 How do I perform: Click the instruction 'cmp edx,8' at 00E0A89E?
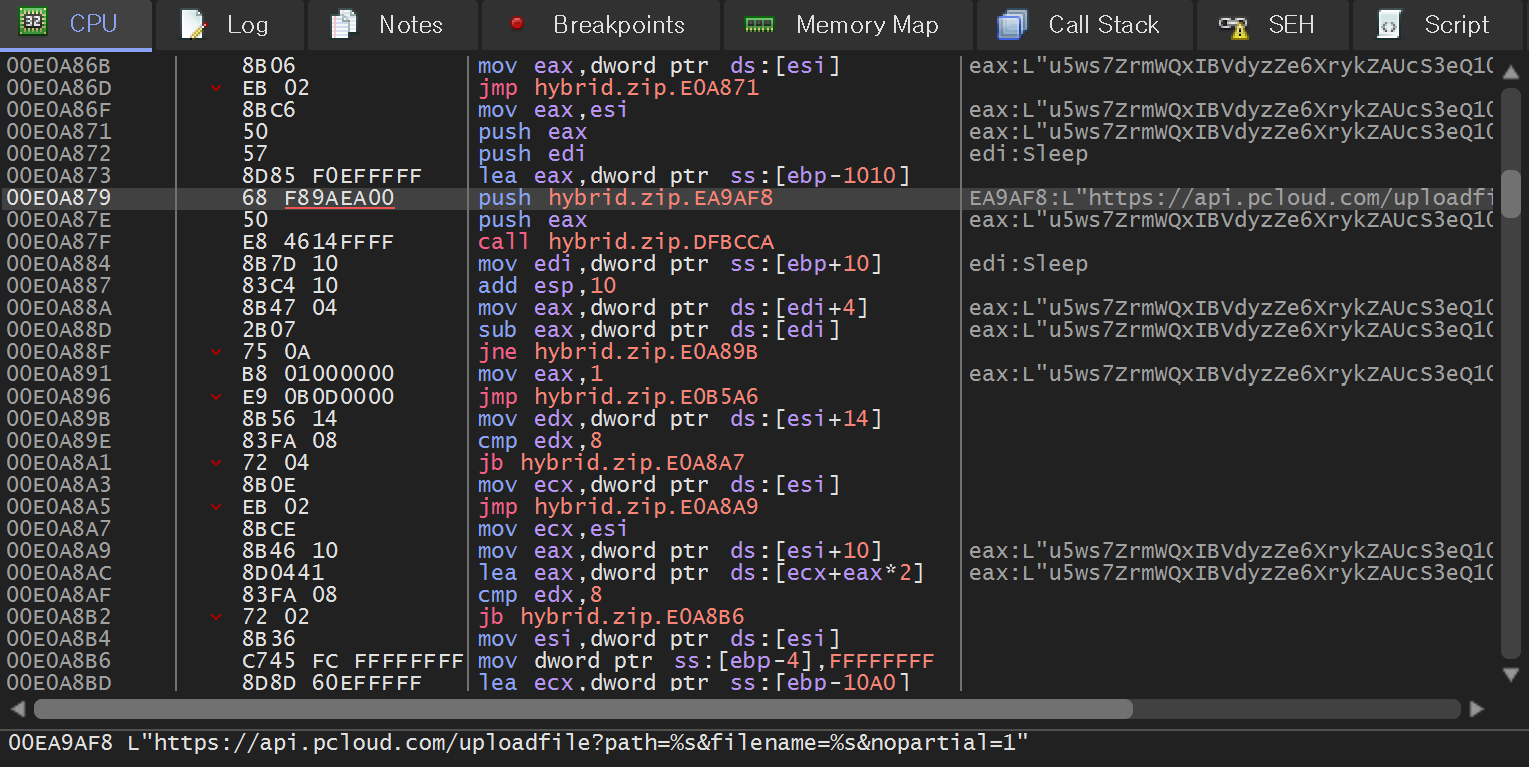(x=540, y=440)
